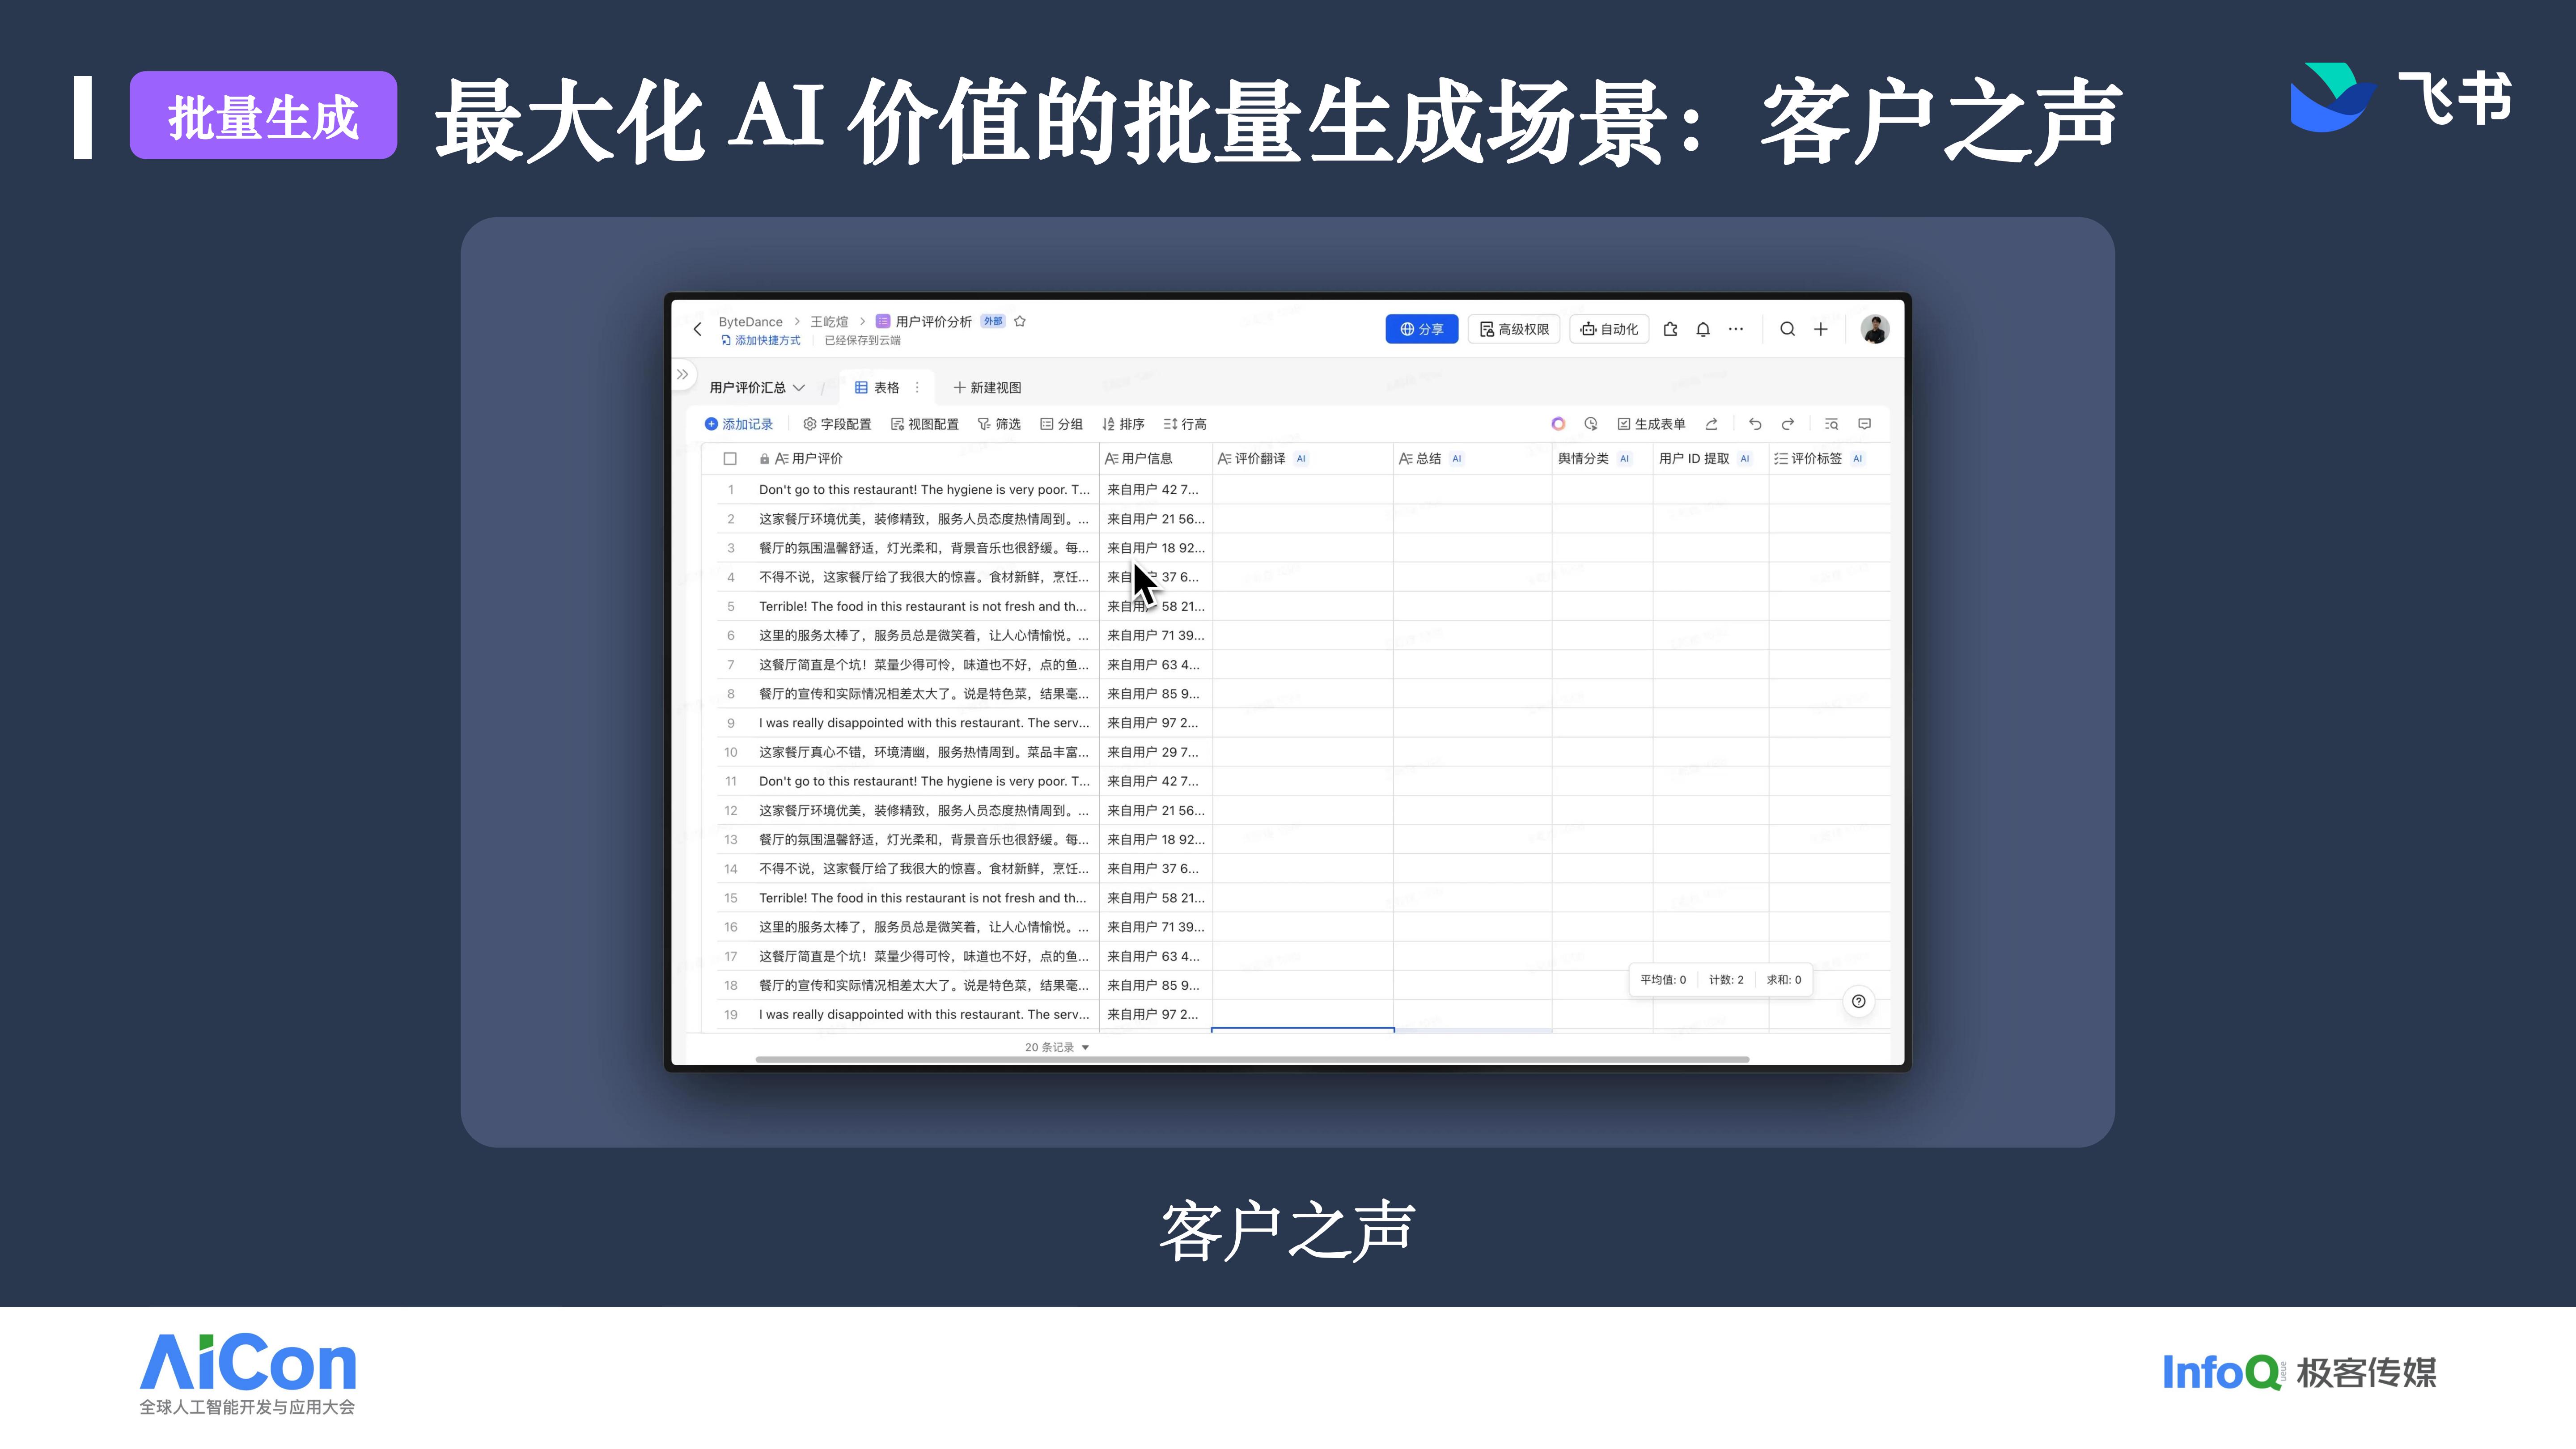
Task: Open the 筛选 filter menu
Action: (998, 424)
